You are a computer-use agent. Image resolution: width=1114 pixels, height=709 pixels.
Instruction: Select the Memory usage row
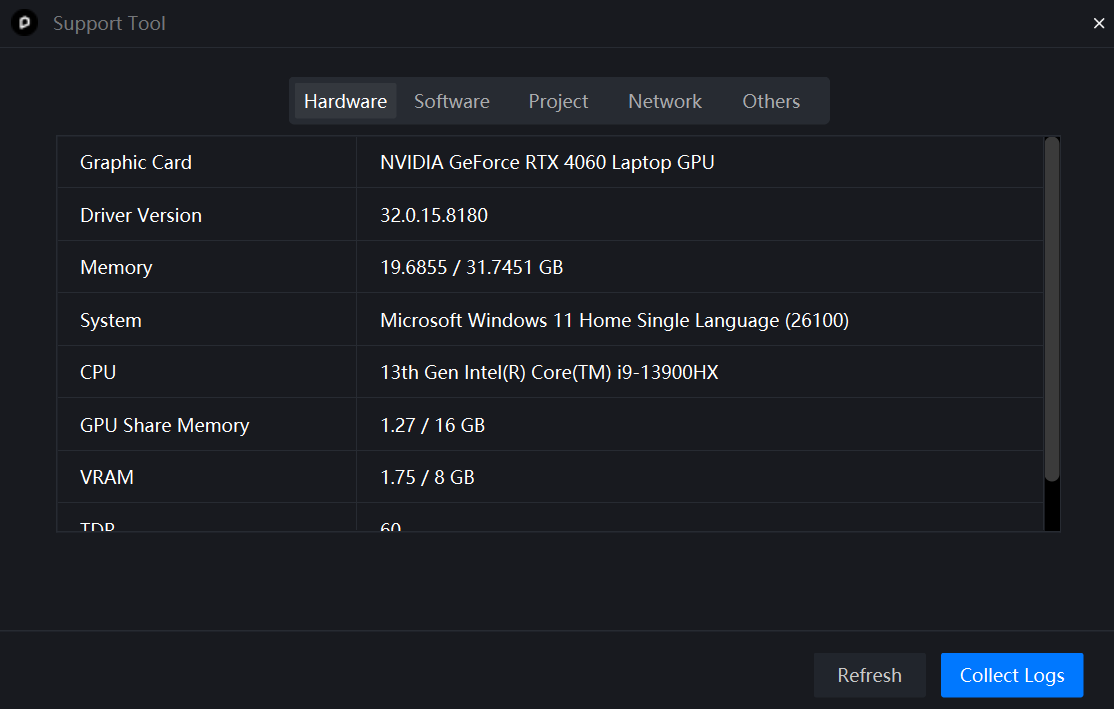tap(470, 267)
